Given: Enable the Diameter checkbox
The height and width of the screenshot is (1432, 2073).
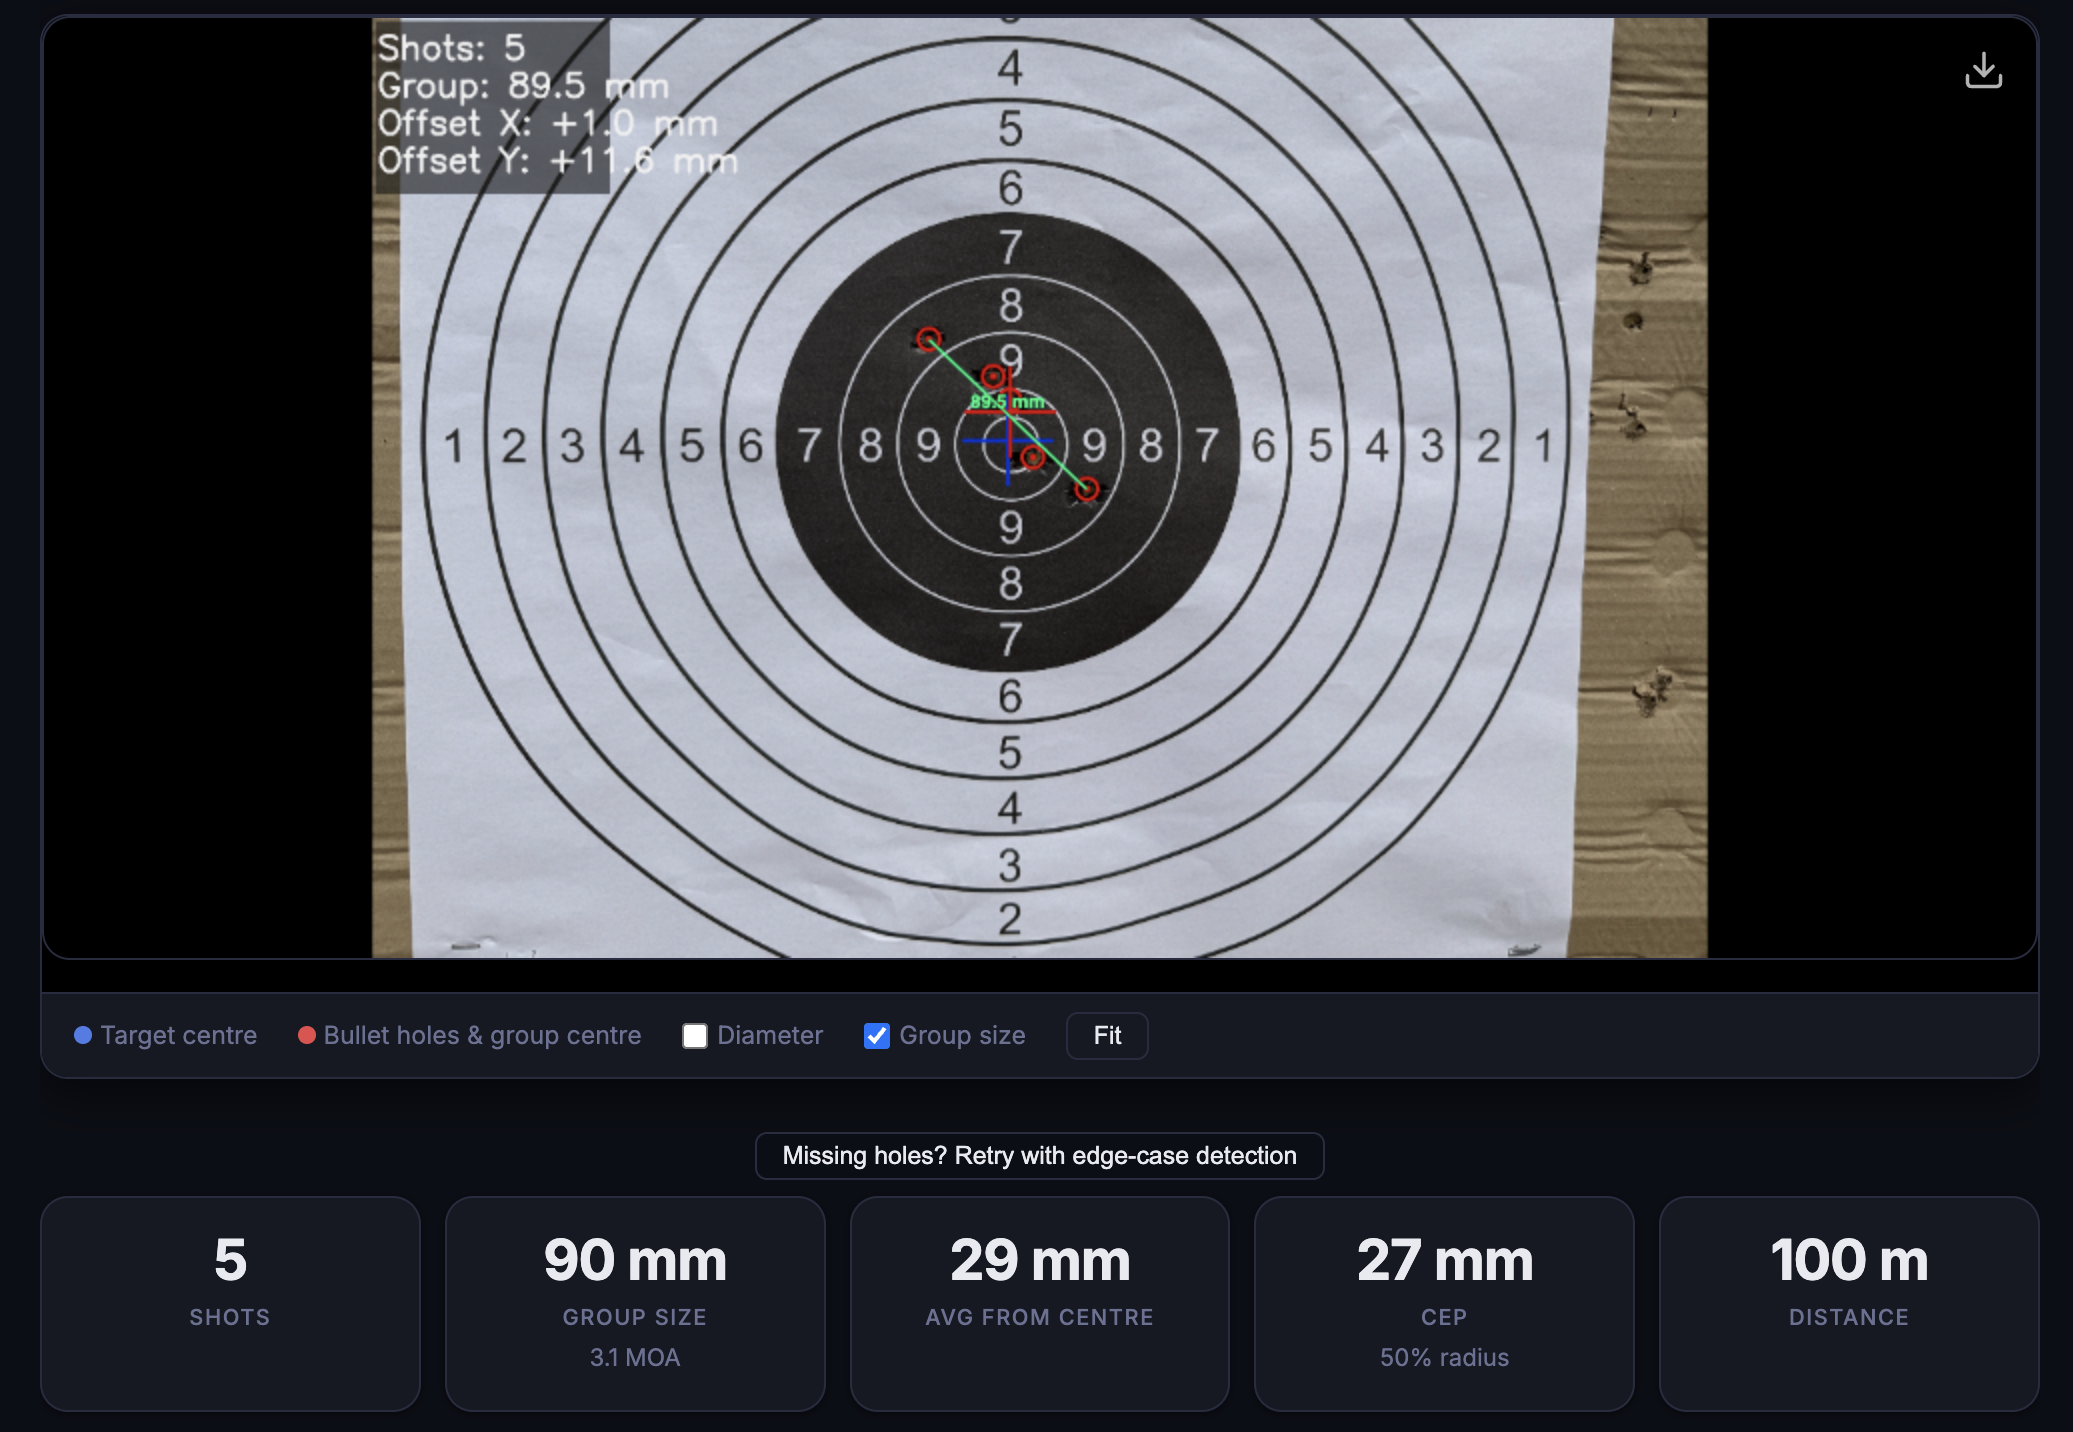Looking at the screenshot, I should 696,1036.
